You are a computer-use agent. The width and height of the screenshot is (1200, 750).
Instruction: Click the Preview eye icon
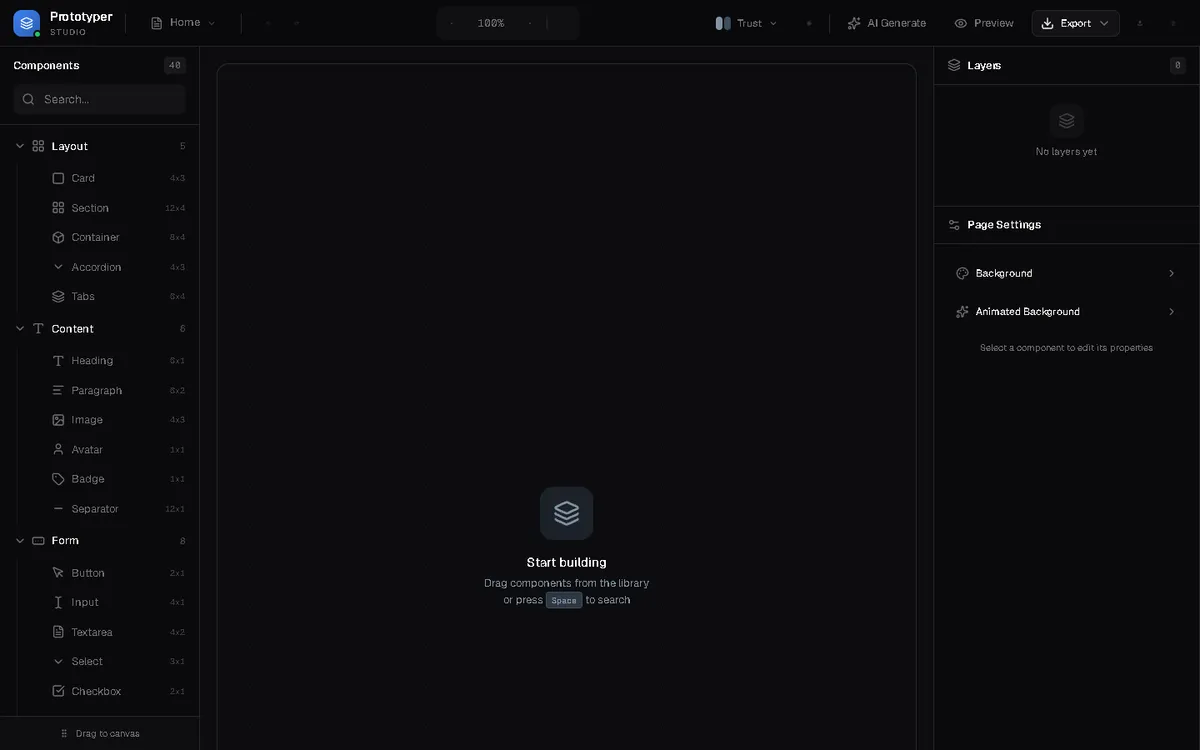click(961, 23)
